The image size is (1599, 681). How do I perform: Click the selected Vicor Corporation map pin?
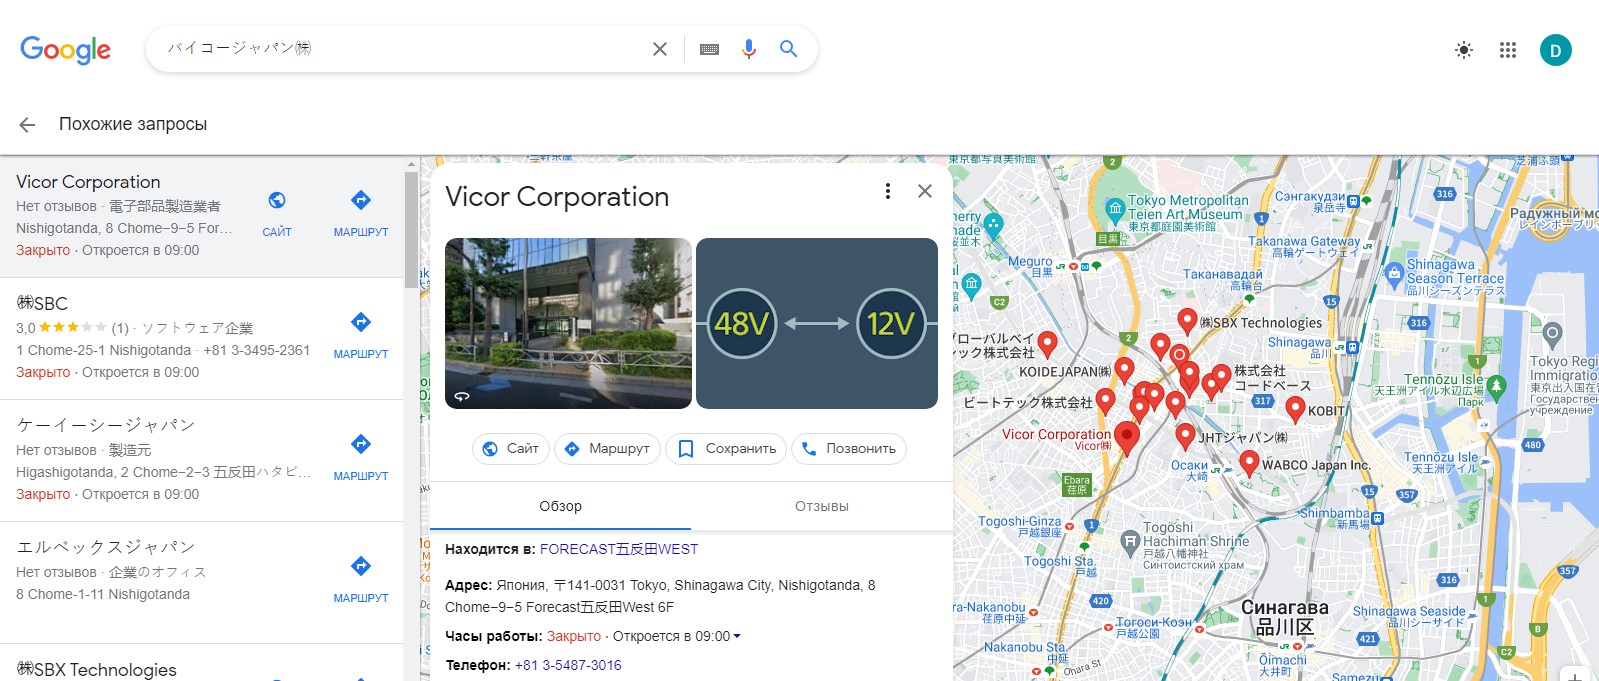tap(1127, 438)
